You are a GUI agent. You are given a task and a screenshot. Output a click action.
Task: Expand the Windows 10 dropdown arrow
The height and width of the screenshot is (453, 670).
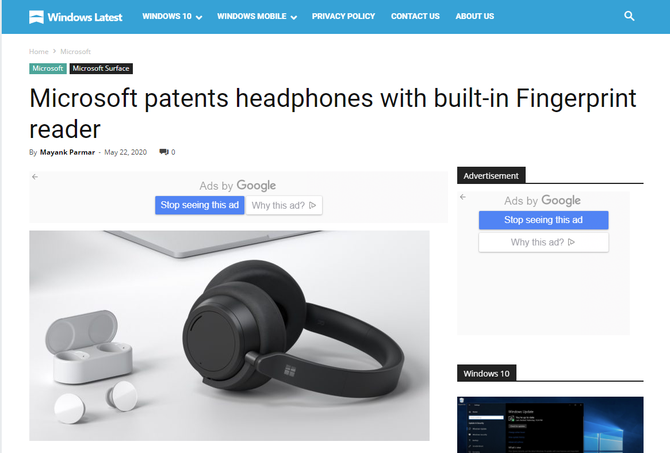pos(199,17)
